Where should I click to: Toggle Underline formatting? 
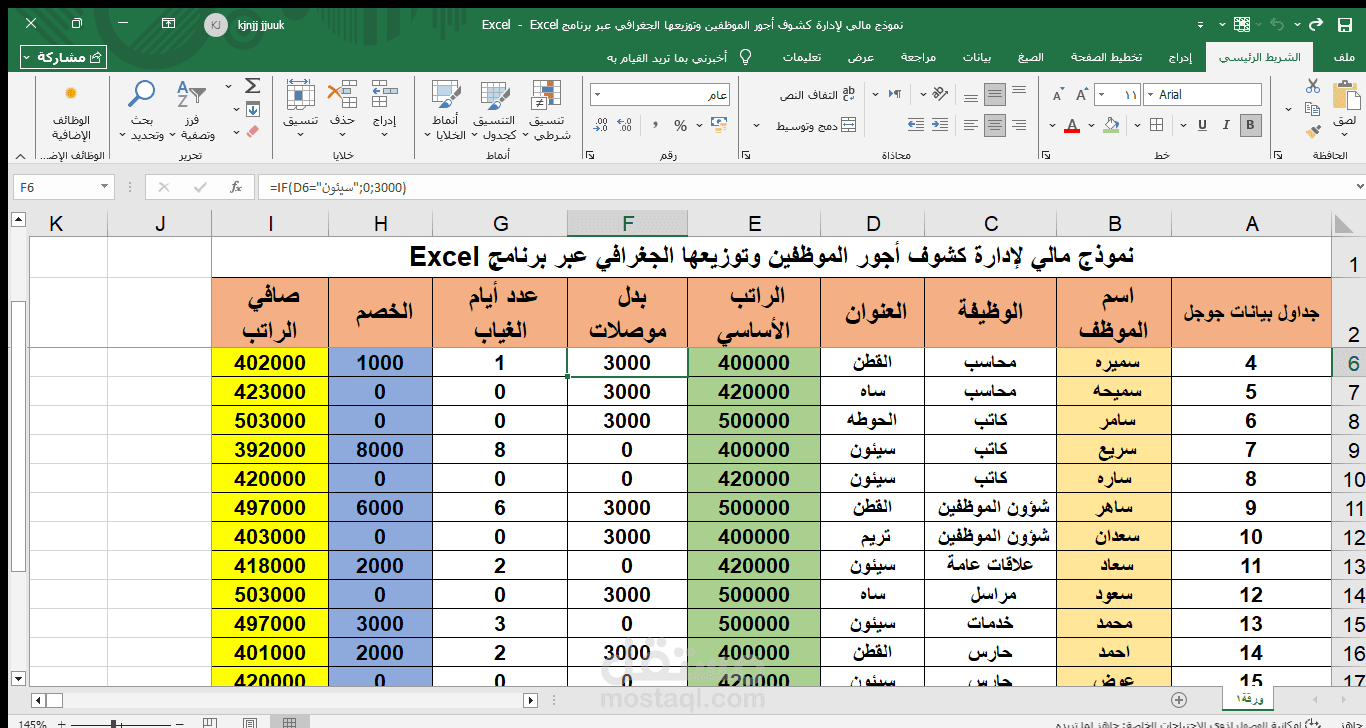(1202, 125)
